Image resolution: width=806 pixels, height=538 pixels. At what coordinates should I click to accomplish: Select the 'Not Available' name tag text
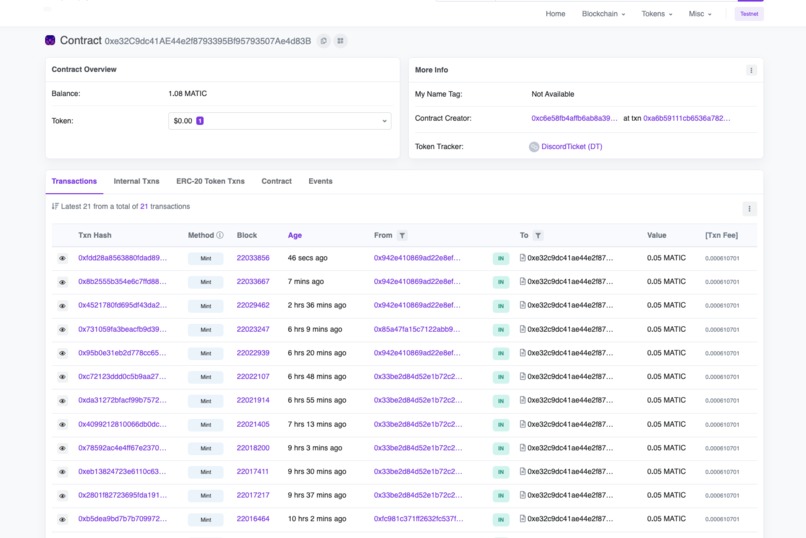(x=553, y=94)
